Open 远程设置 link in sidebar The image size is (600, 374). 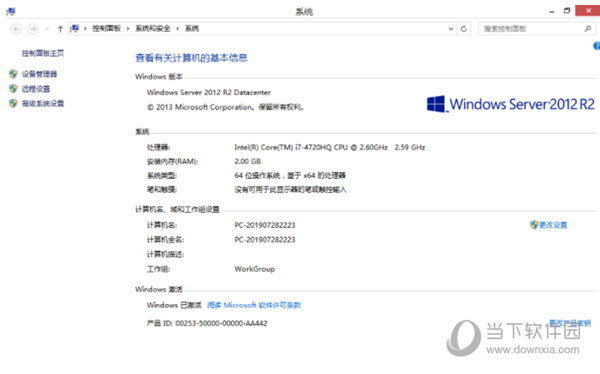click(36, 89)
